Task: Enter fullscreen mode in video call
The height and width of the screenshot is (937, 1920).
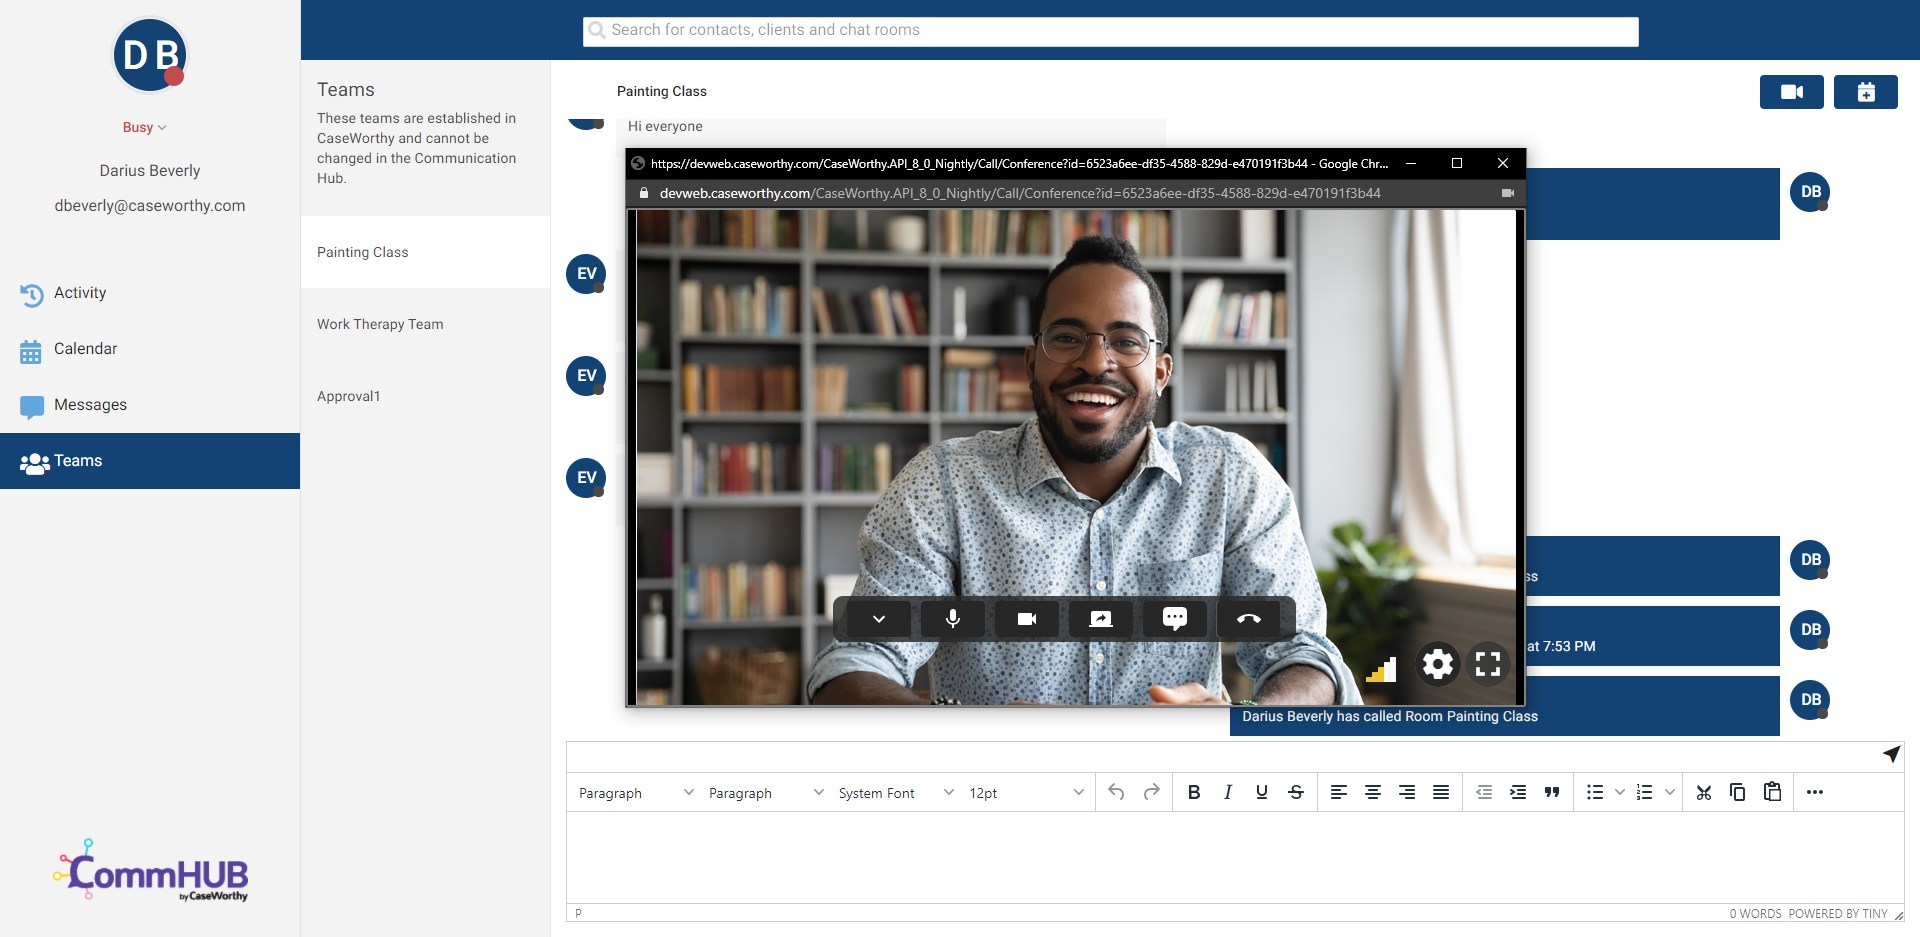Action: click(x=1488, y=664)
